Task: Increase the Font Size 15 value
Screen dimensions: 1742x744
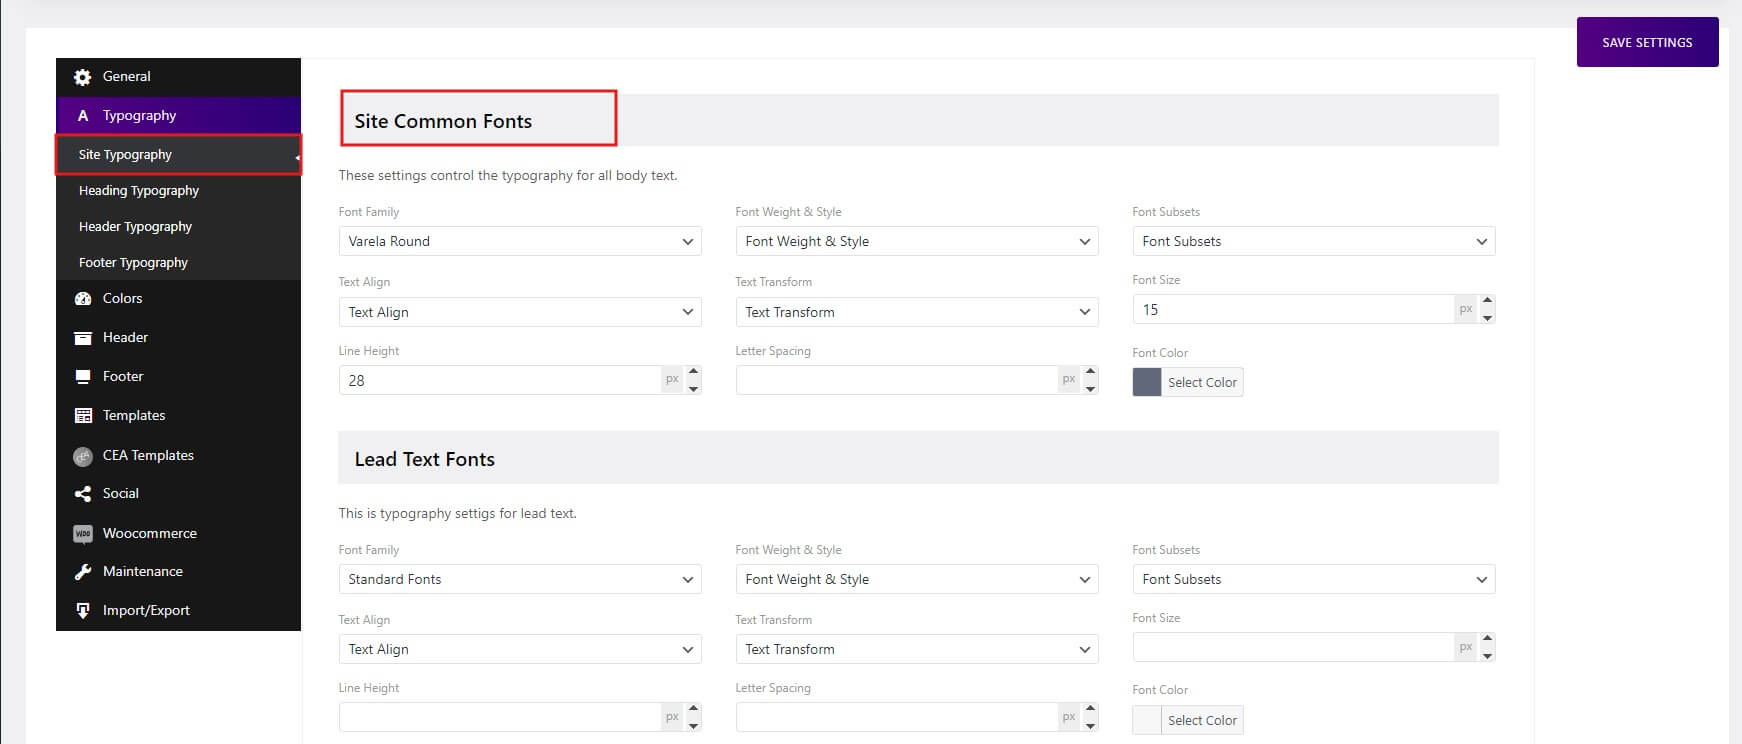Action: (1487, 301)
